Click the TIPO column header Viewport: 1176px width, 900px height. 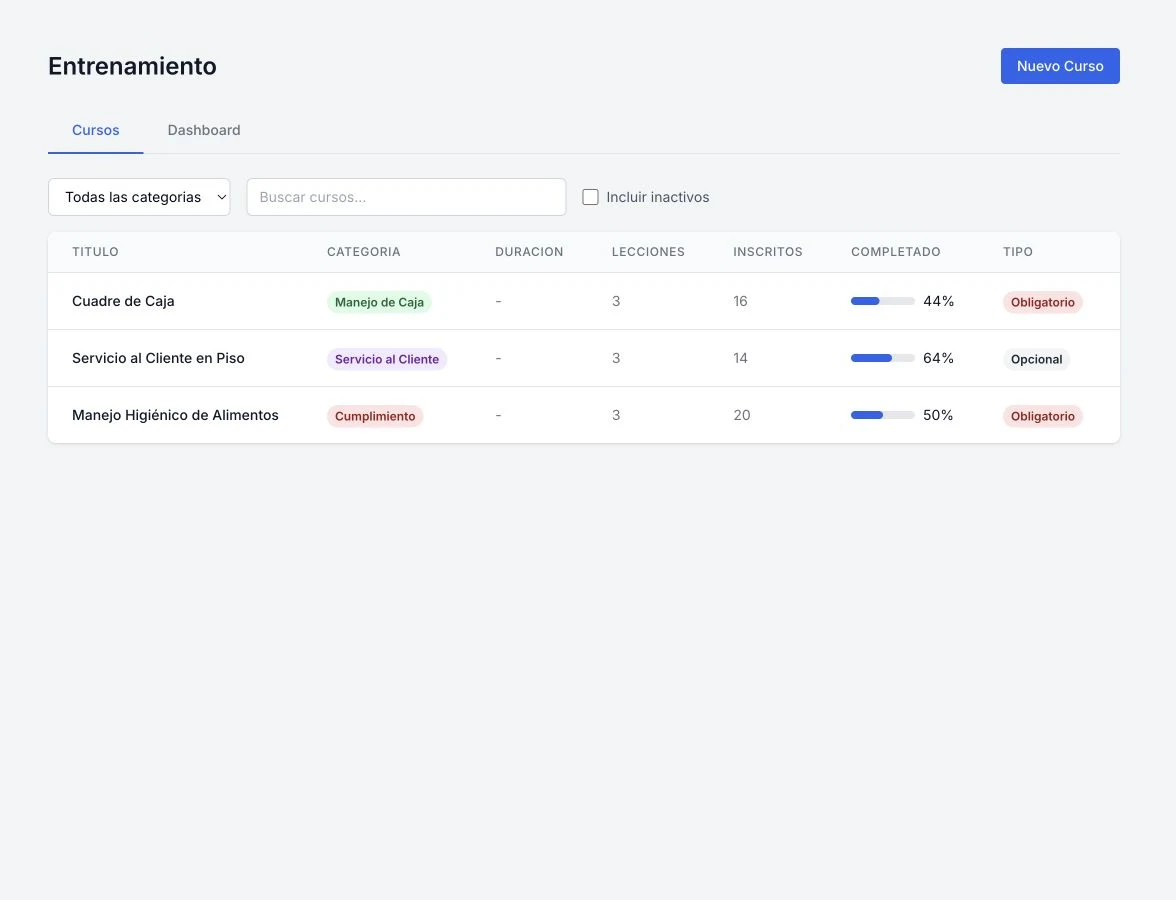point(1018,252)
